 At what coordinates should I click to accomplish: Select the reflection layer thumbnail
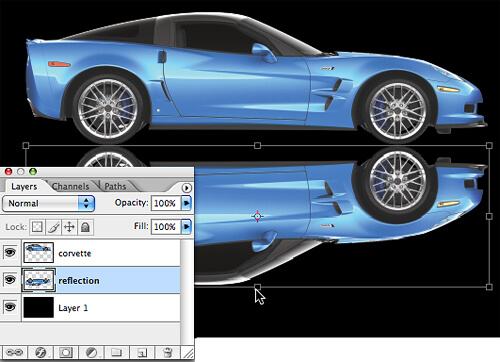tap(38, 280)
